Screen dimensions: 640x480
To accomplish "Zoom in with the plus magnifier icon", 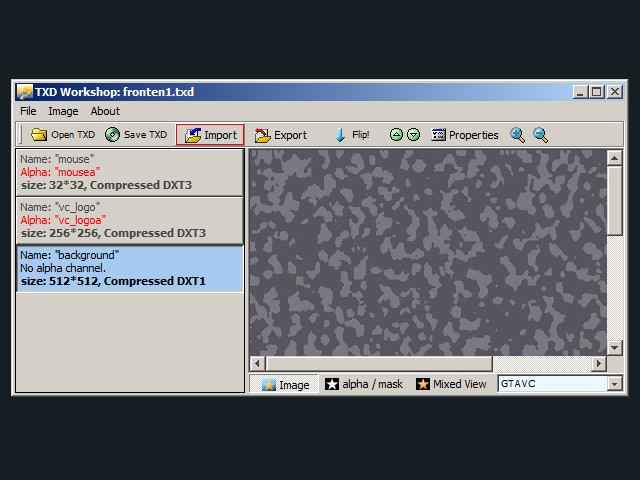I will click(517, 135).
